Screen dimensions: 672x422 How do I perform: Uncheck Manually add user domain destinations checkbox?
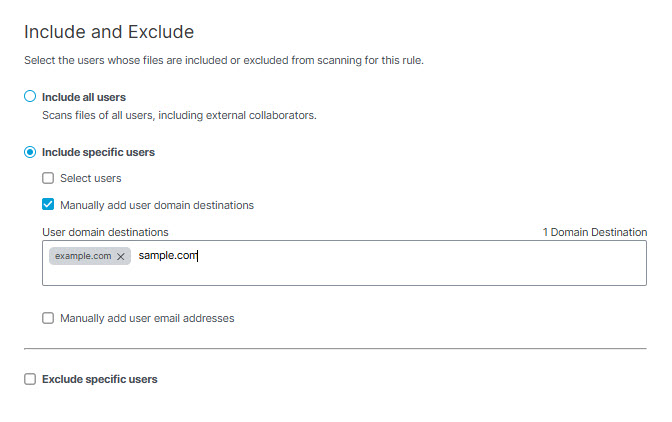point(48,204)
